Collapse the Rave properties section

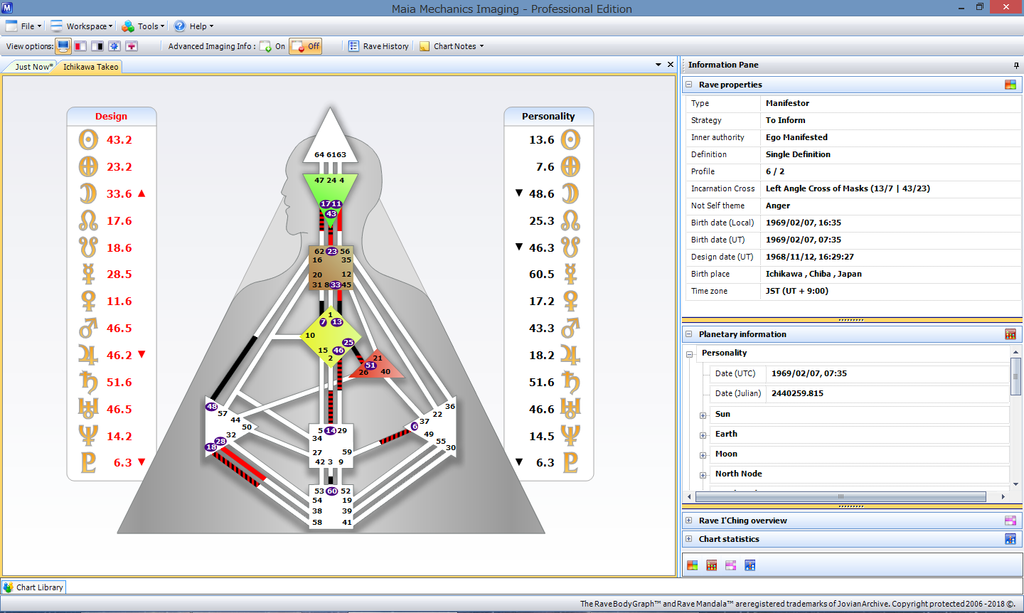pyautogui.click(x=689, y=85)
